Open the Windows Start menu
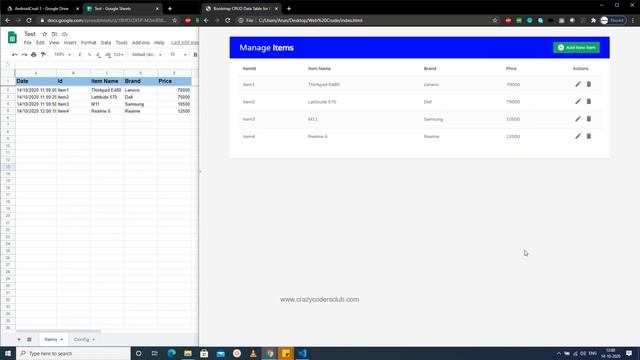 point(8,353)
